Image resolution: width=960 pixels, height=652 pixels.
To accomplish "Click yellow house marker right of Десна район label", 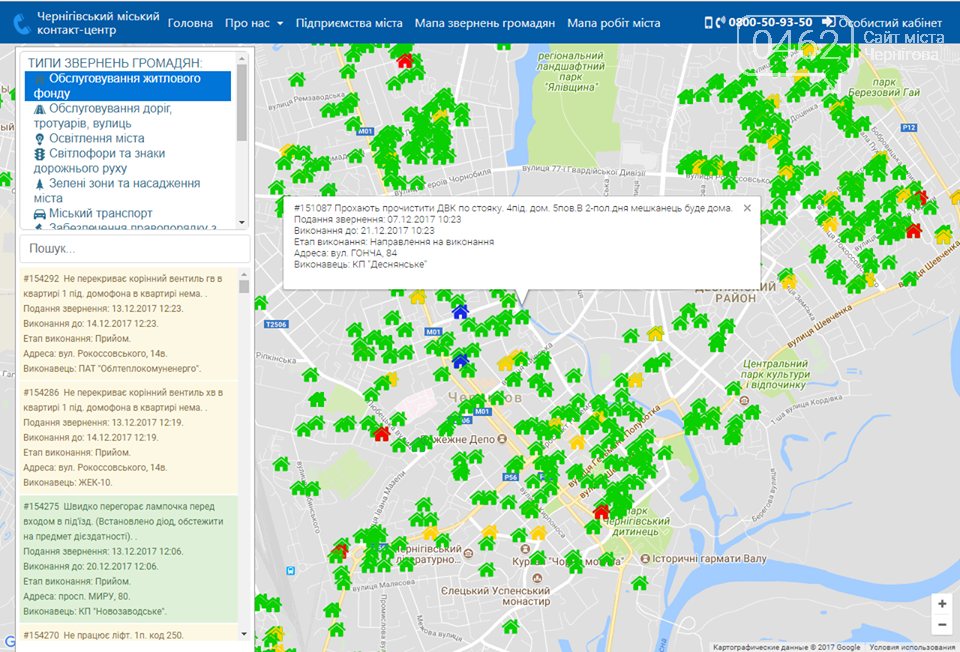I will (789, 281).
